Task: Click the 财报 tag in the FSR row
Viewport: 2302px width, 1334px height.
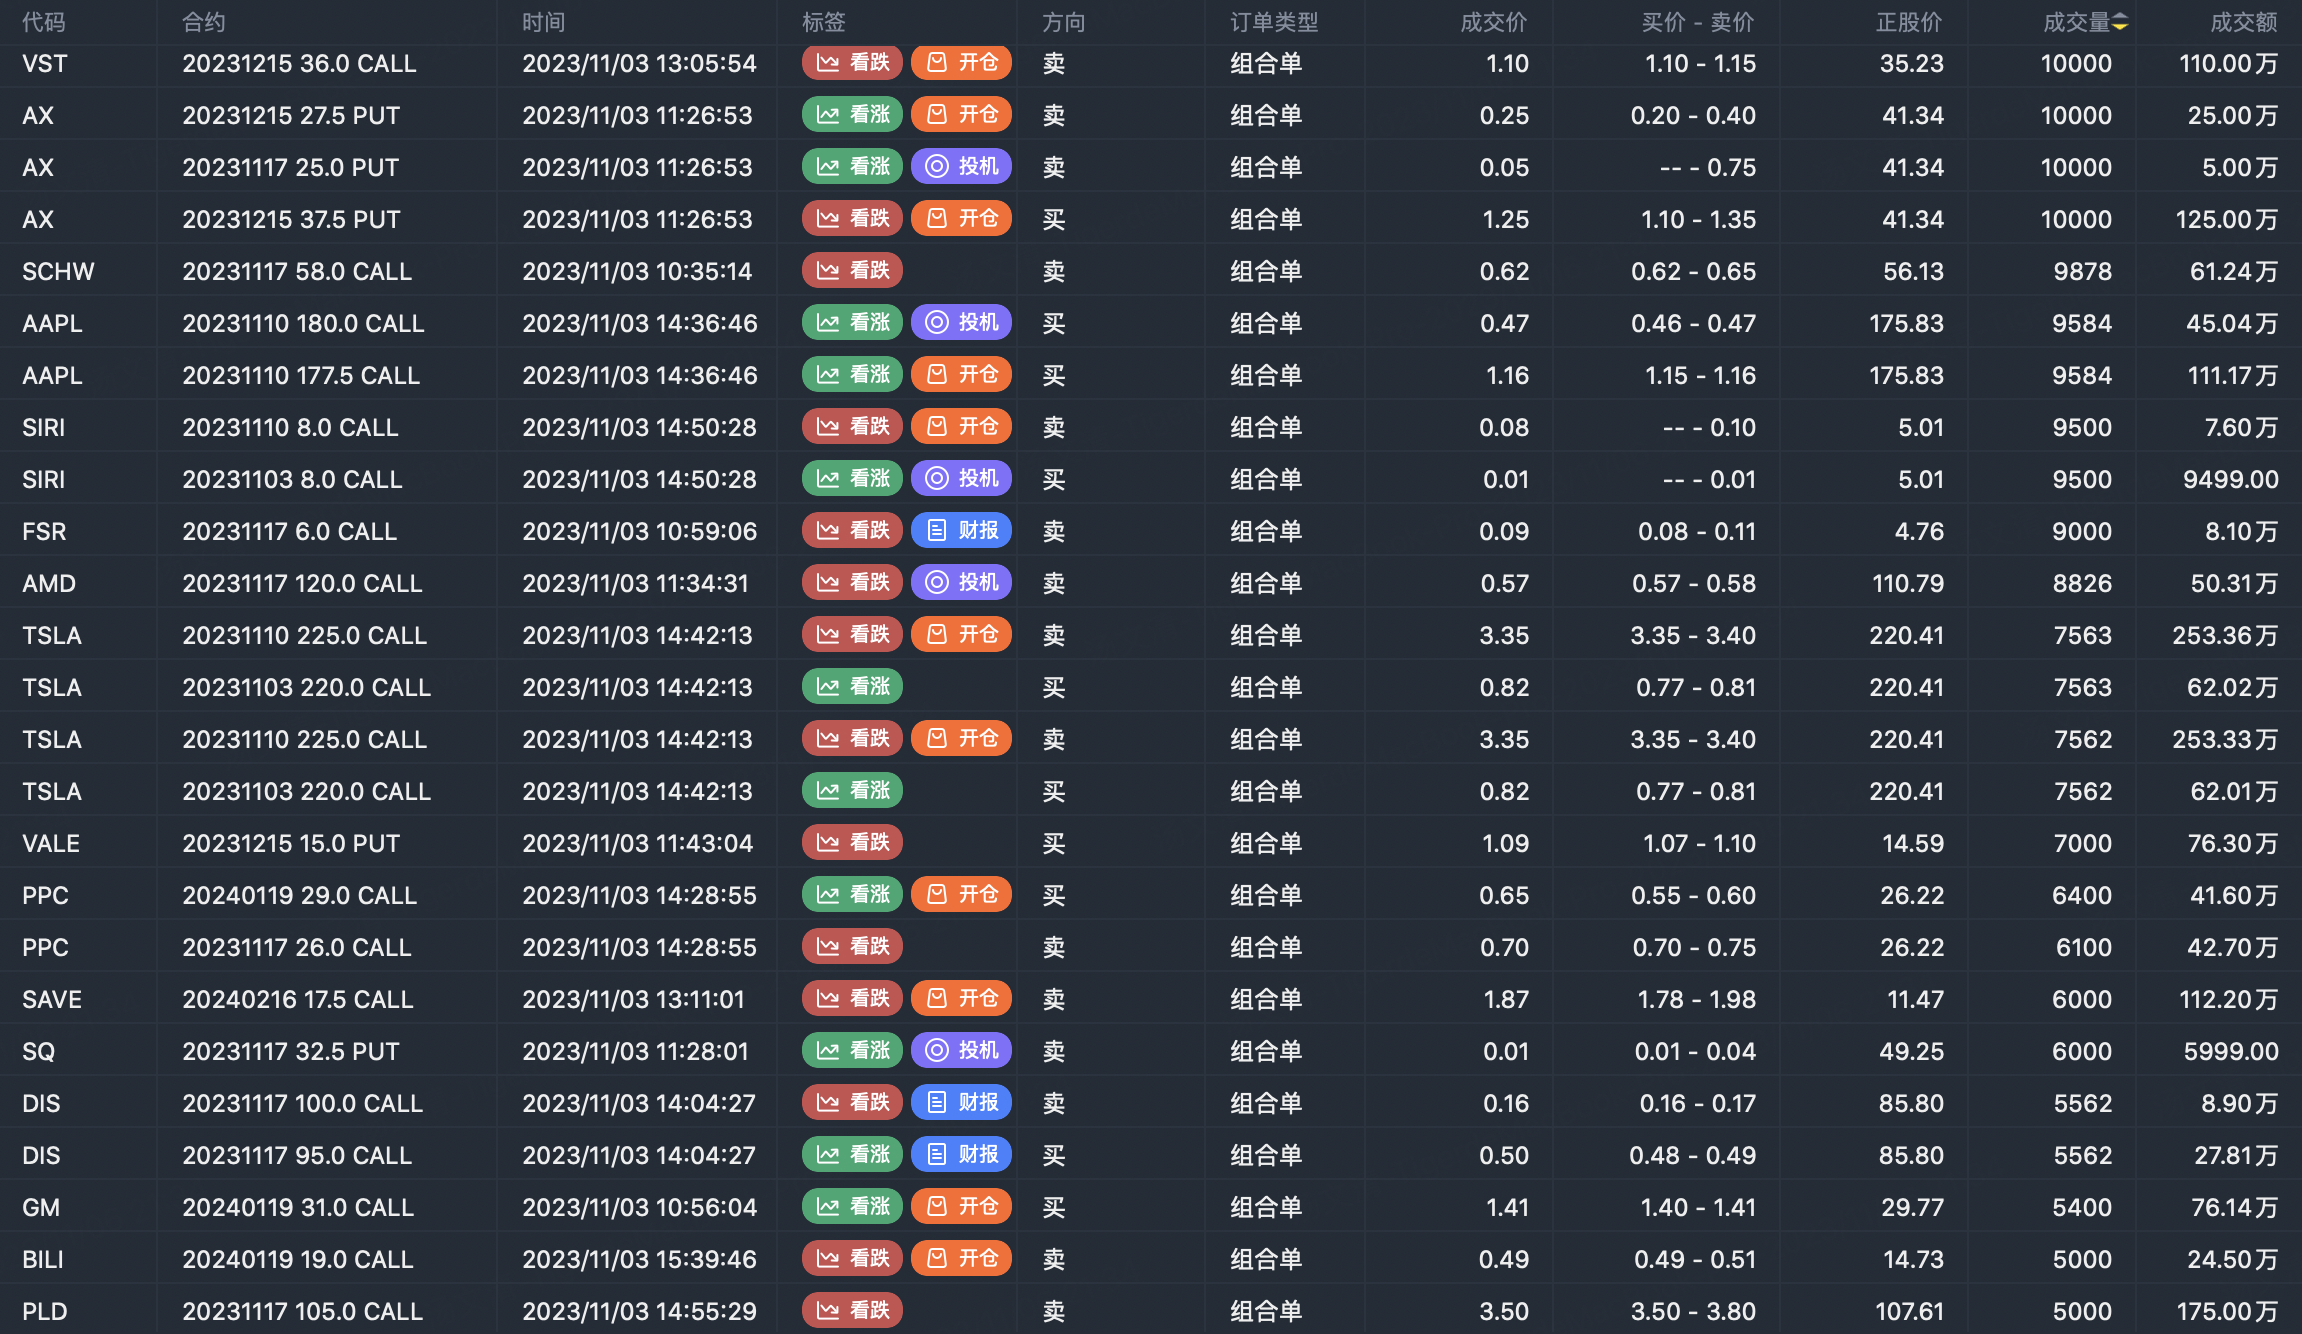Action: click(961, 531)
